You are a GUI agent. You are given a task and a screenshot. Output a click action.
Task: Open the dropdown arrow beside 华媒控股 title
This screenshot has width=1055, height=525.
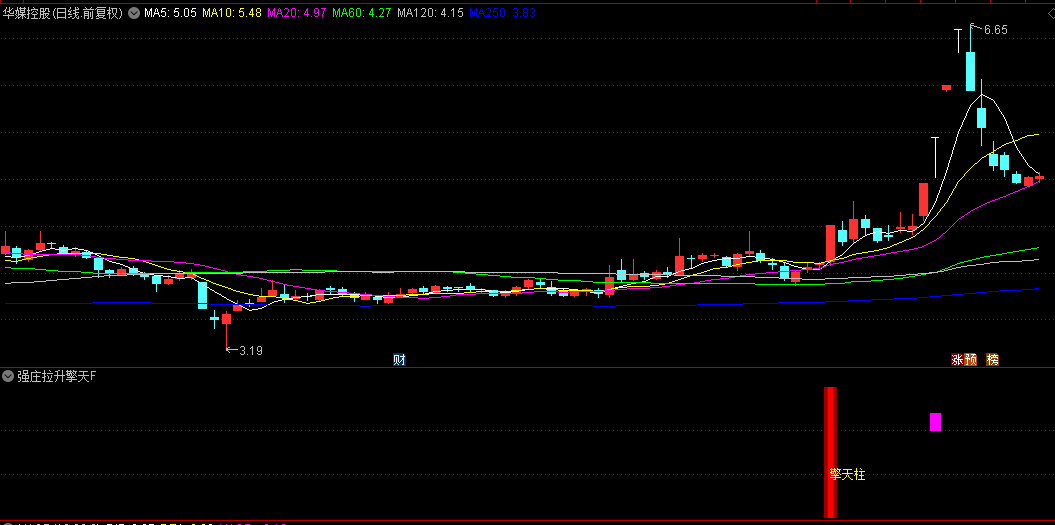coord(133,13)
